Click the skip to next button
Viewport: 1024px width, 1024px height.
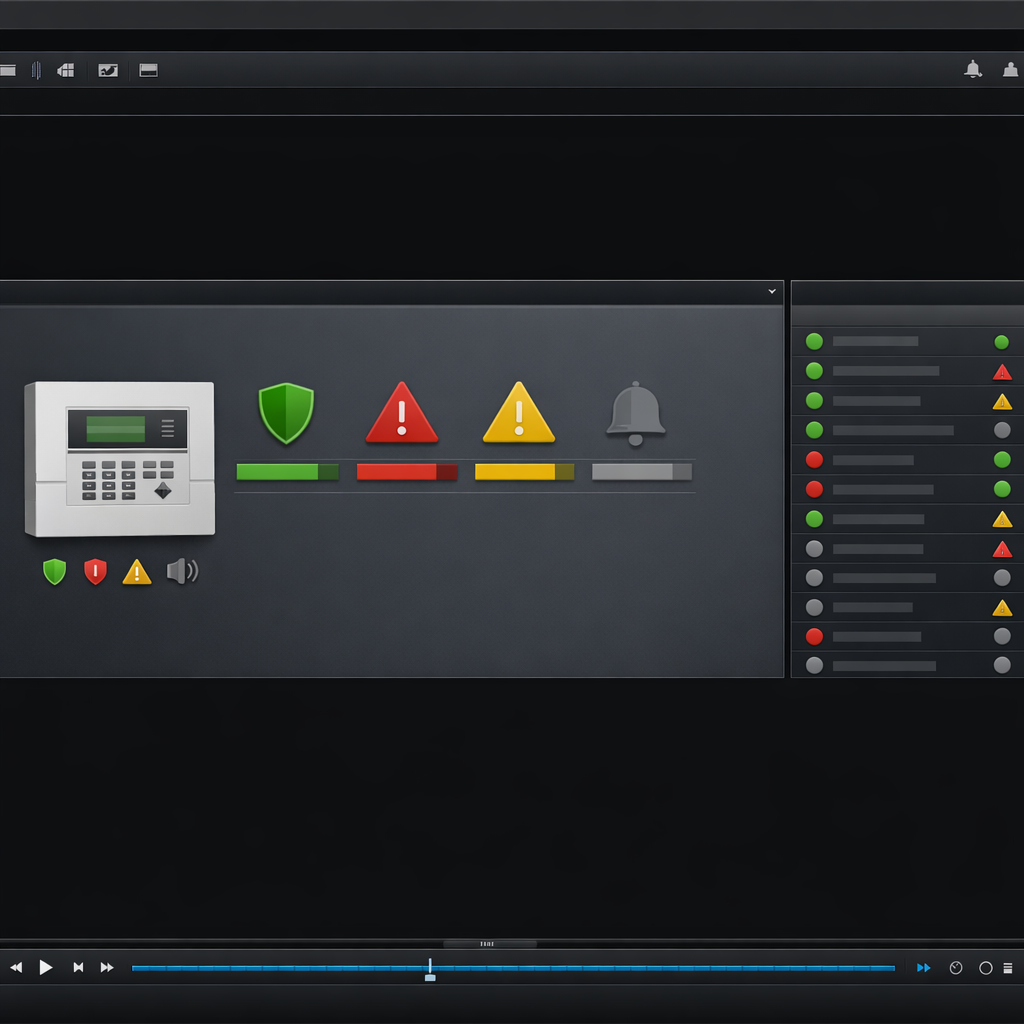coord(78,967)
